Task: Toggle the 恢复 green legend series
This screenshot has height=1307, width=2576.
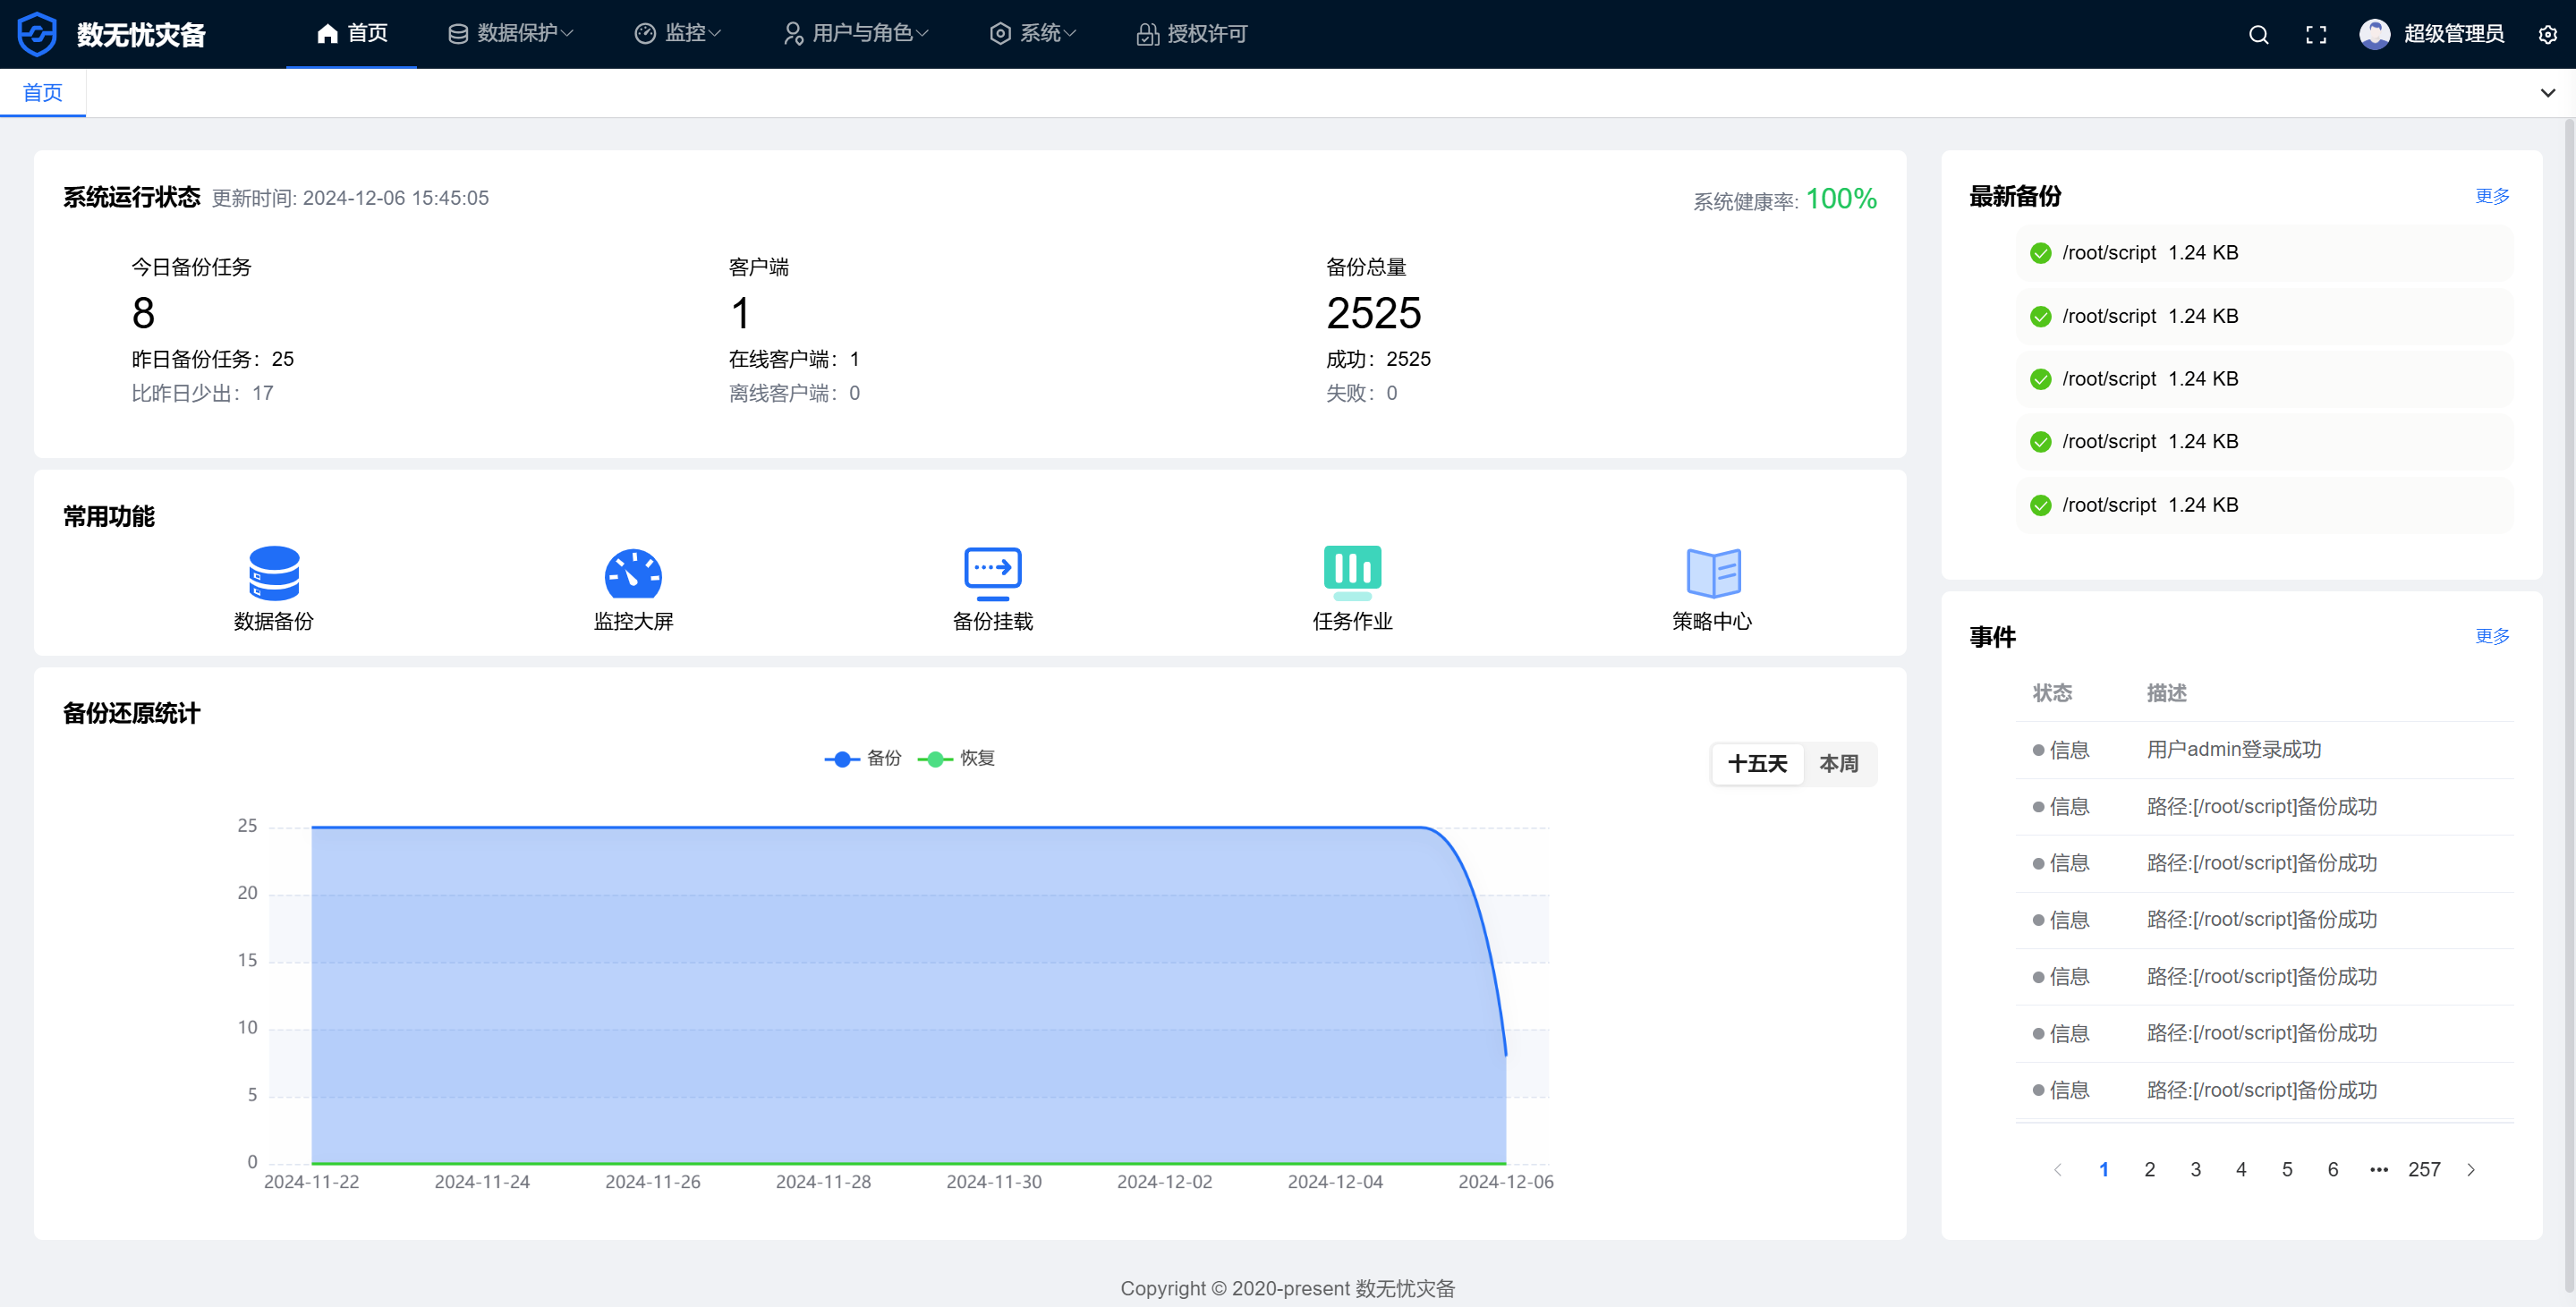Action: pyautogui.click(x=956, y=759)
